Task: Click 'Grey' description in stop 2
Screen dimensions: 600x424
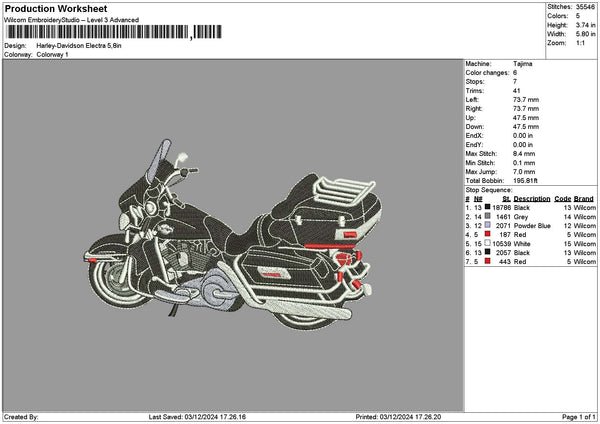Action: click(x=521, y=217)
